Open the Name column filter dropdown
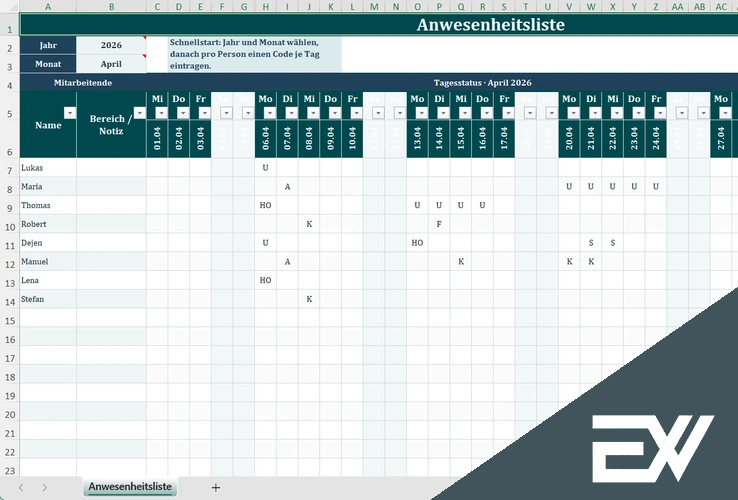738x500 pixels. click(69, 113)
